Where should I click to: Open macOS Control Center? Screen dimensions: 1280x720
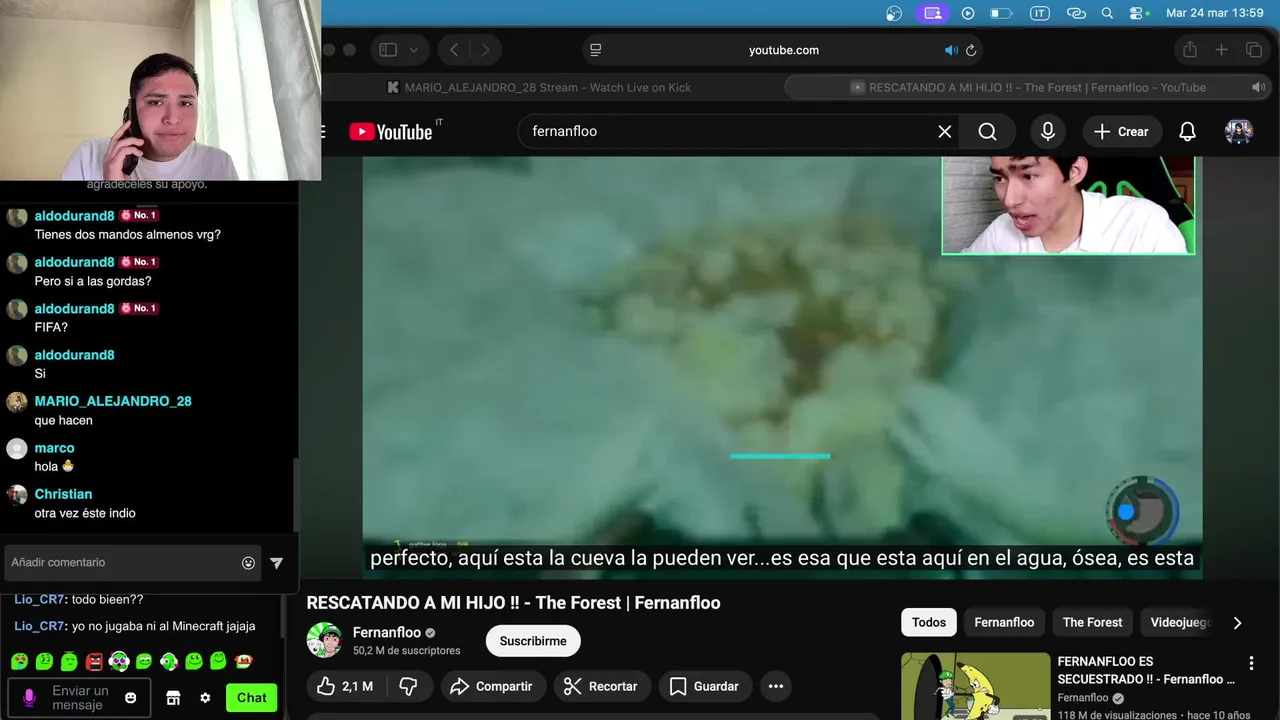point(1137,13)
